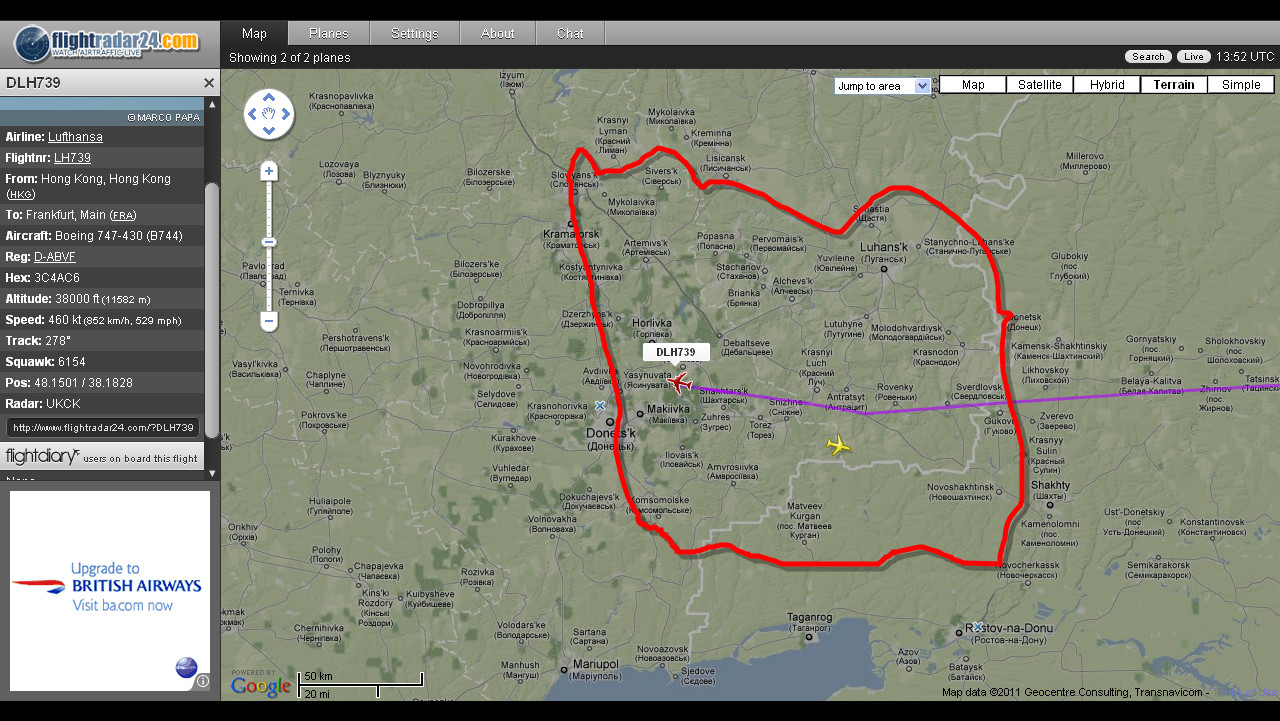Switch map view to Hybrid
The height and width of the screenshot is (721, 1280).
1106,85
